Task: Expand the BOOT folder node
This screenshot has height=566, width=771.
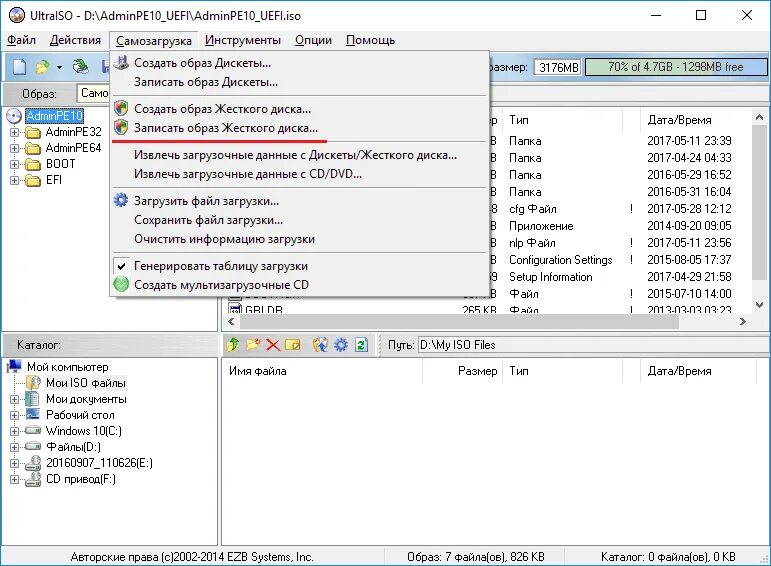Action: click(14, 164)
